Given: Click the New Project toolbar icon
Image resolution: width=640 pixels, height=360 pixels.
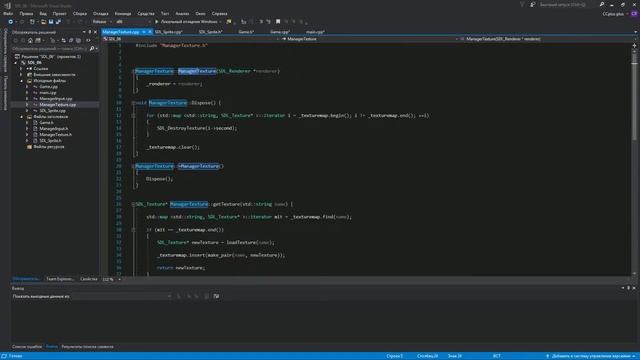Looking at the screenshot, I should (x=32, y=22).
